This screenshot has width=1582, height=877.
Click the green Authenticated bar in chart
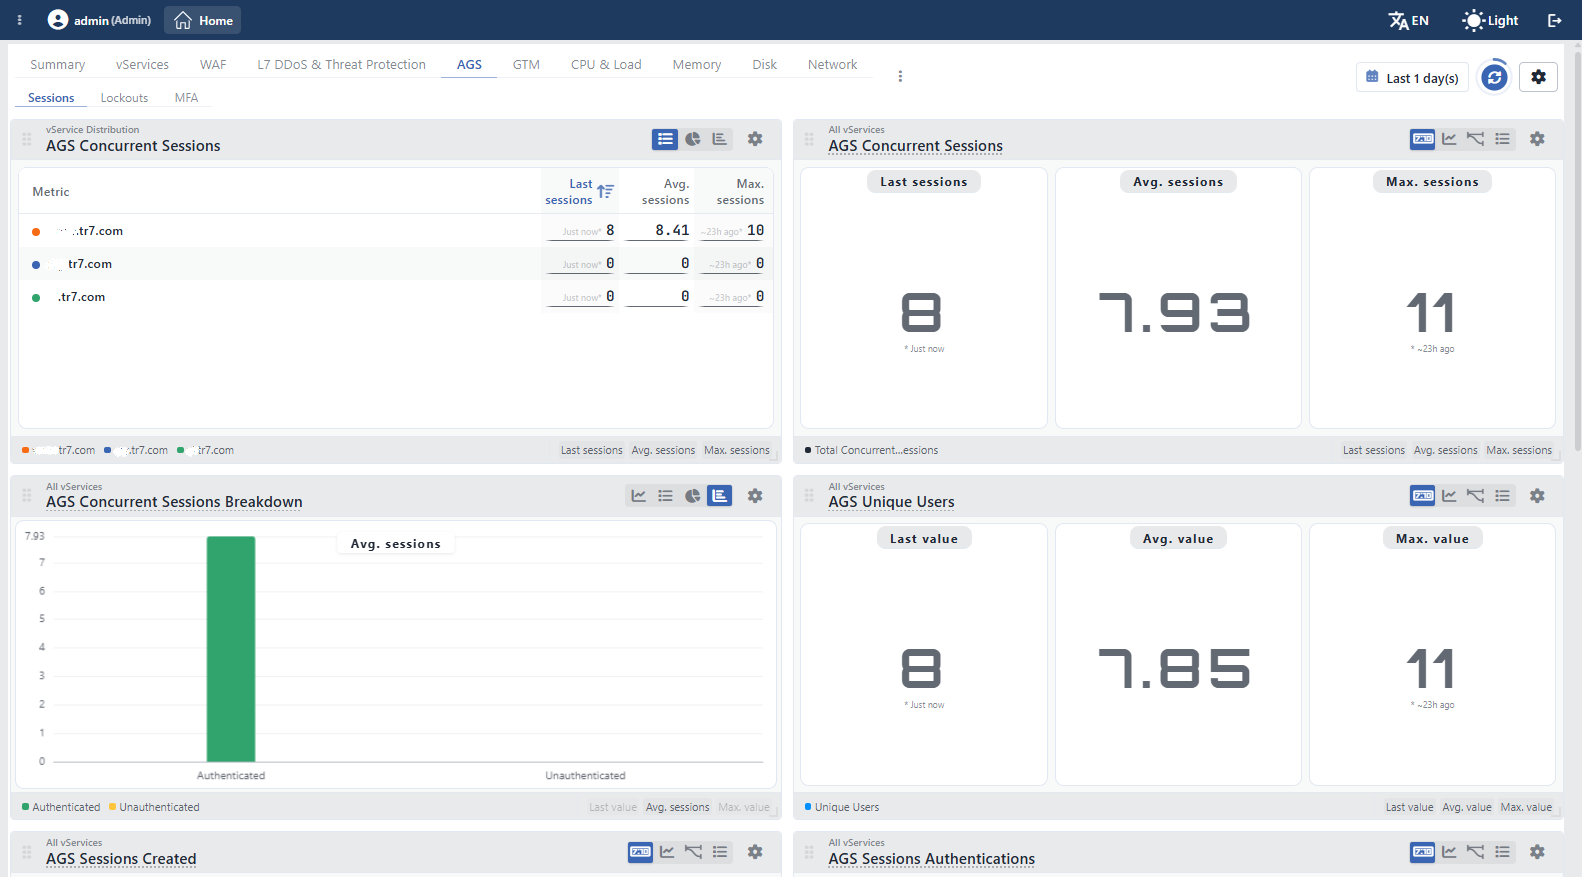tap(231, 649)
